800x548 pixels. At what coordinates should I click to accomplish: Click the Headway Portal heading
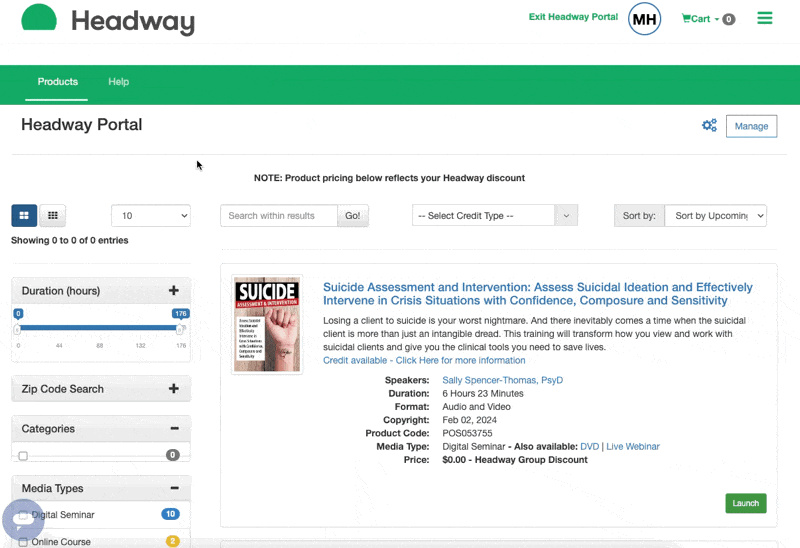pyautogui.click(x=82, y=124)
